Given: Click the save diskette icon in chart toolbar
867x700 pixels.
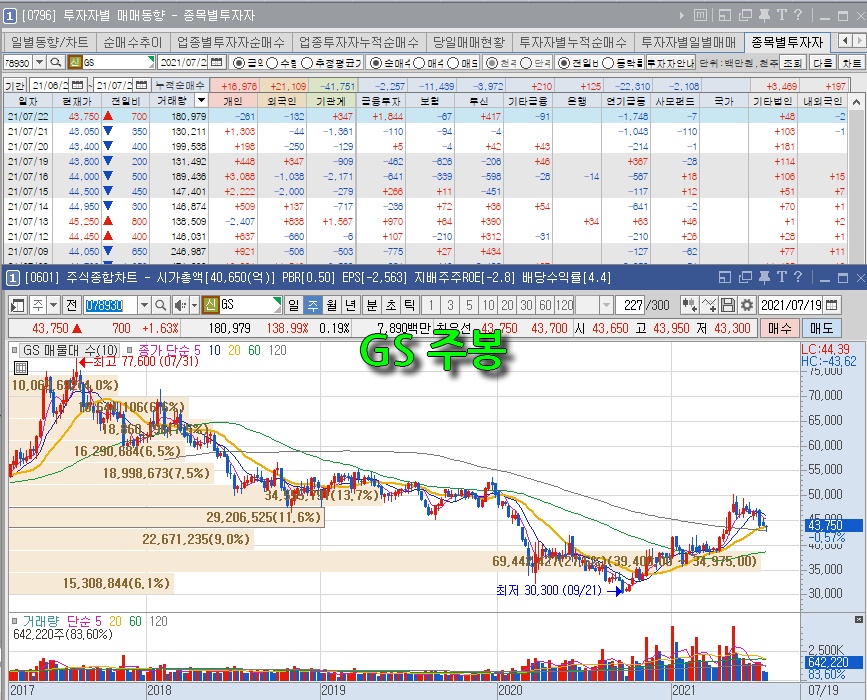Looking at the screenshot, I should coord(728,305).
